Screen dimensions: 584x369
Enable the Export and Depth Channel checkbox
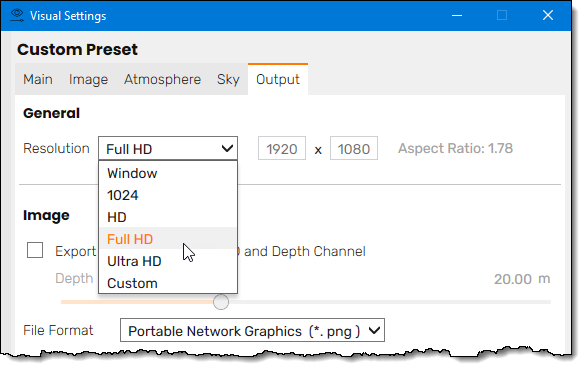point(35,250)
